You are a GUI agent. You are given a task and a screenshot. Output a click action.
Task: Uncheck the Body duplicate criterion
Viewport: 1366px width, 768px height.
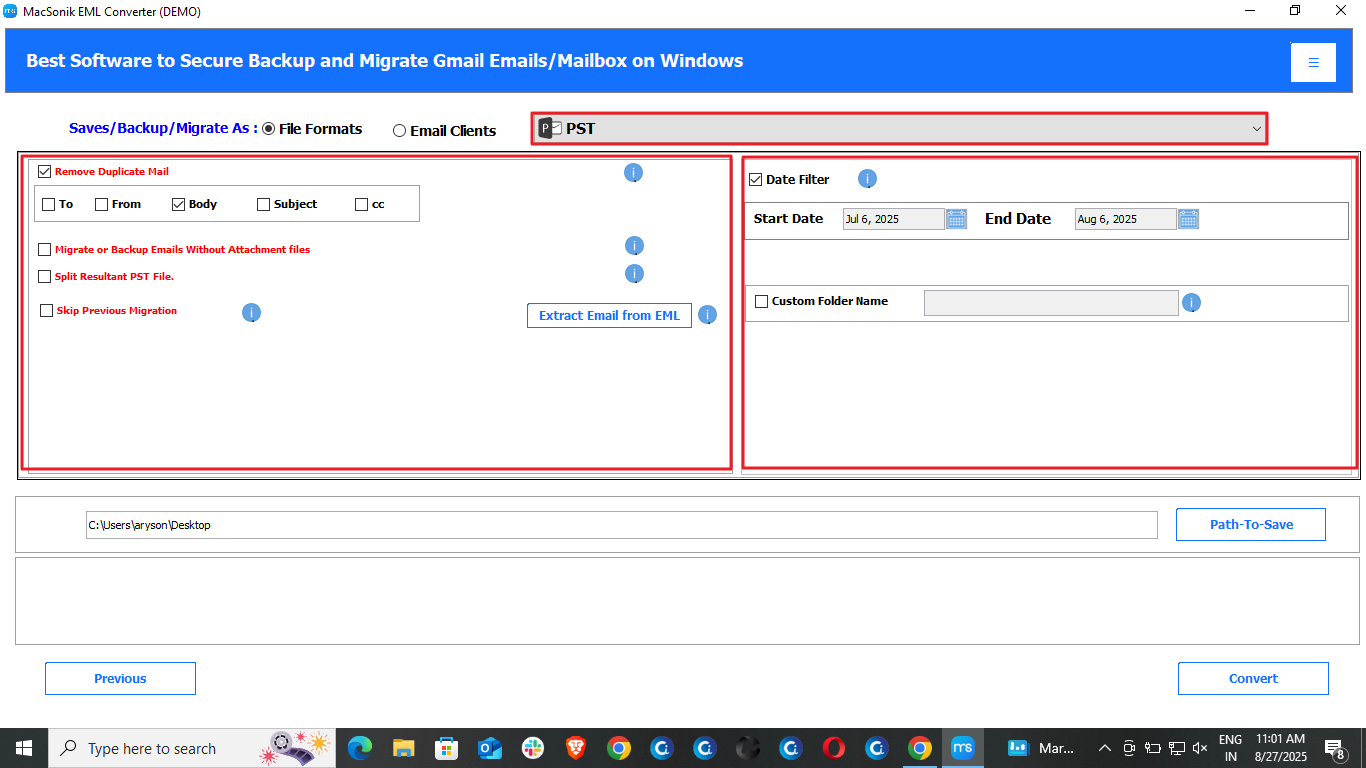179,204
